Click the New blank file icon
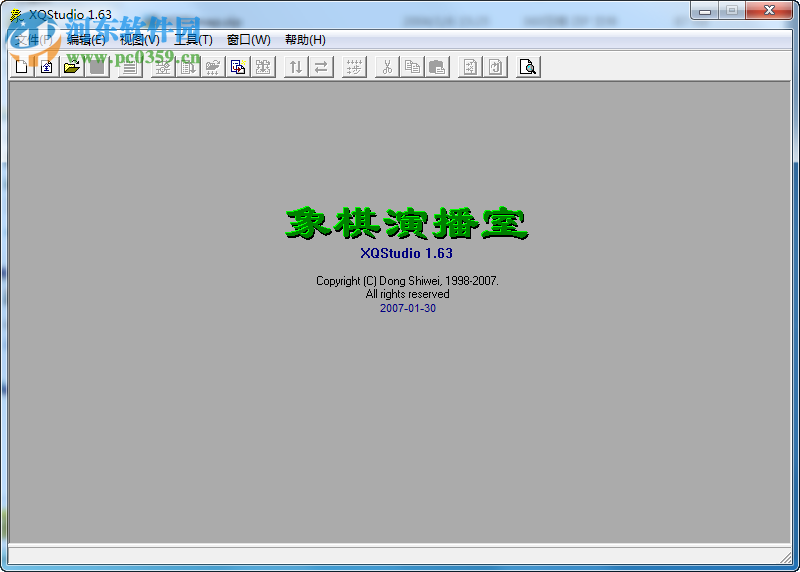 tap(22, 67)
